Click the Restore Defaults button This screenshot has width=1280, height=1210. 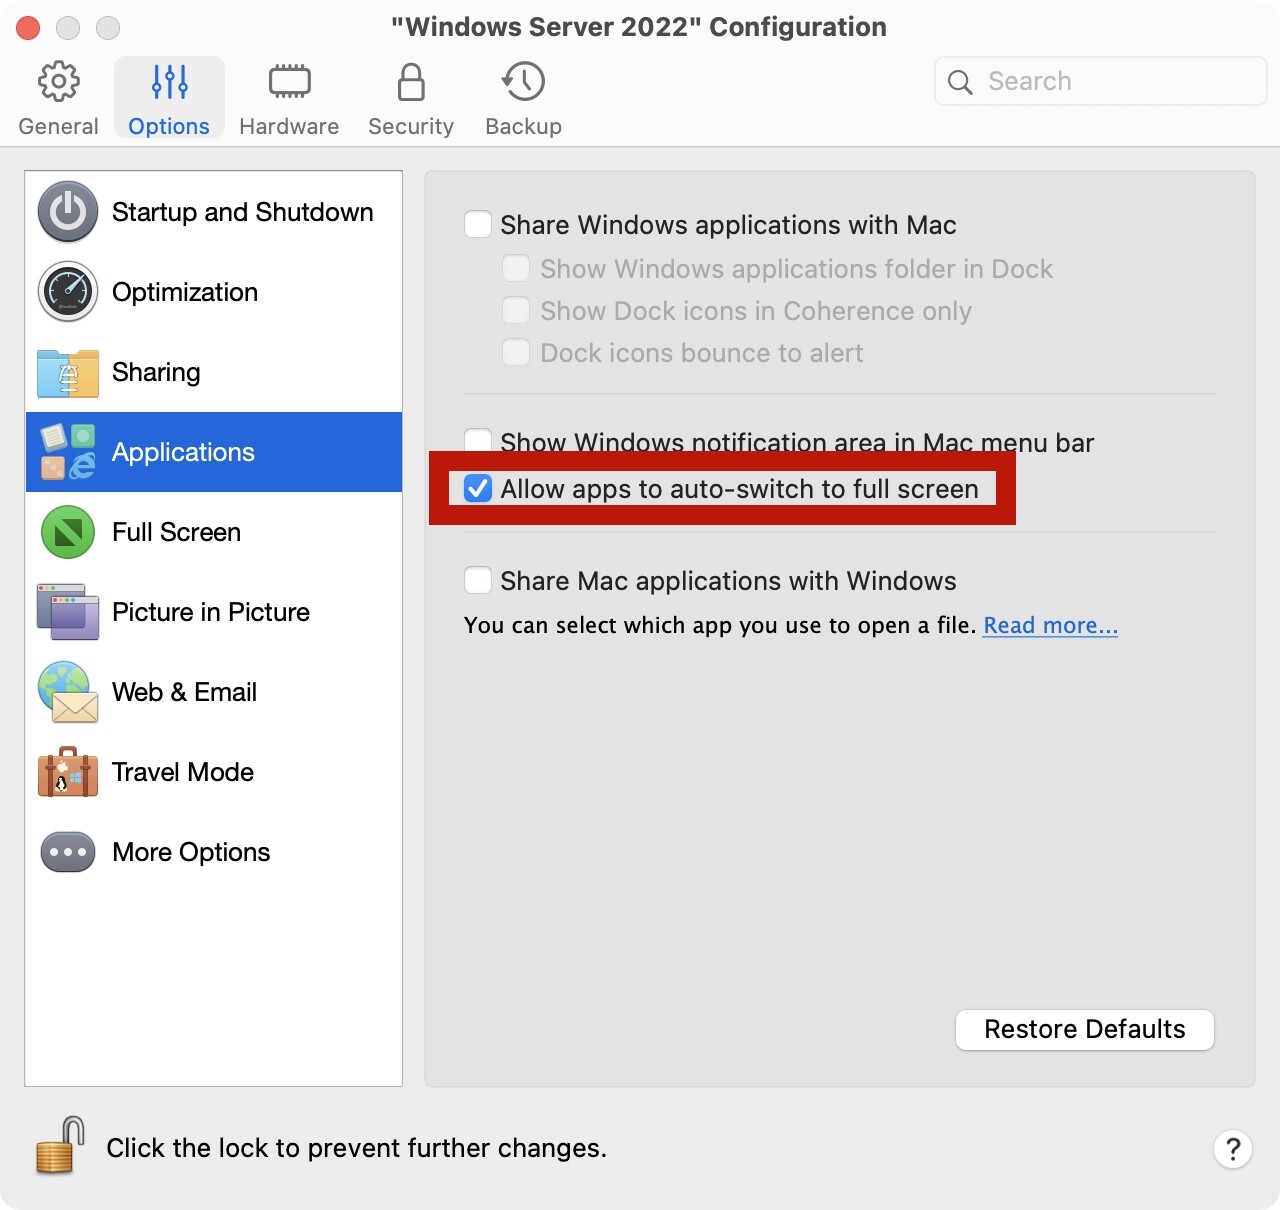click(1084, 1029)
